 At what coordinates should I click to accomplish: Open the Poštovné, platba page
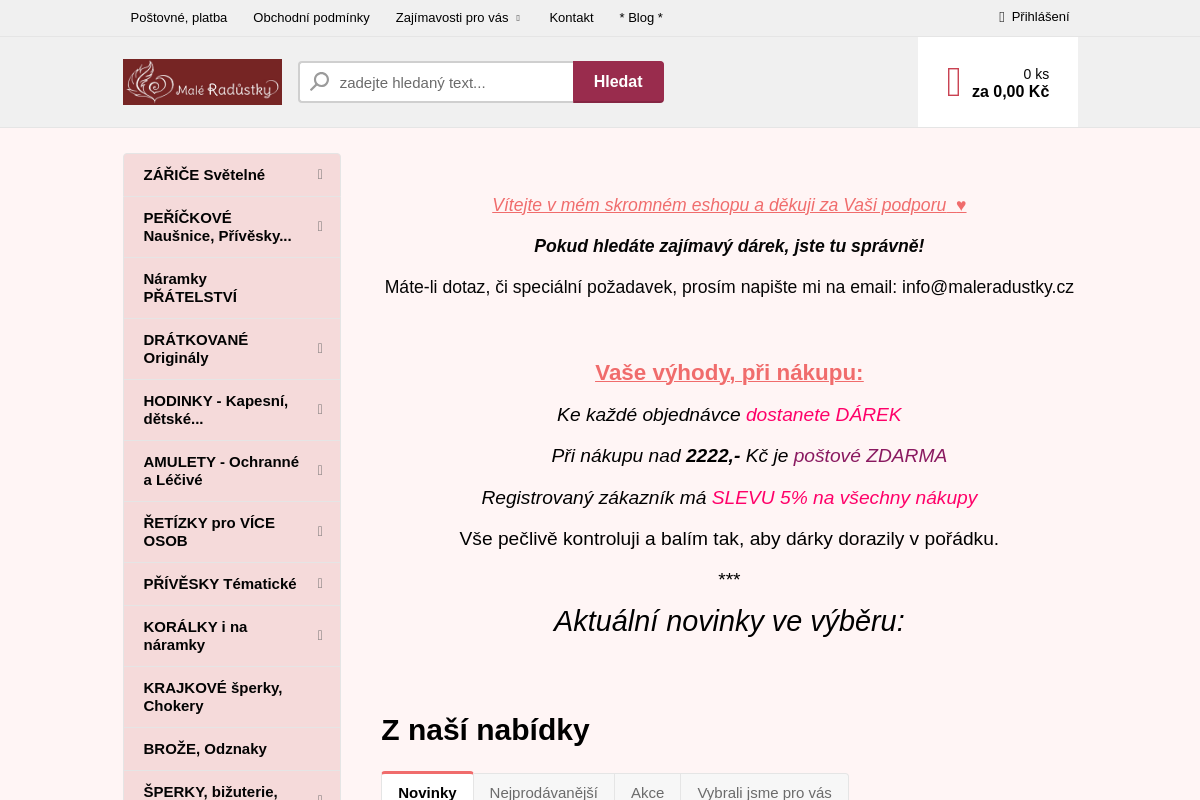tap(178, 16)
